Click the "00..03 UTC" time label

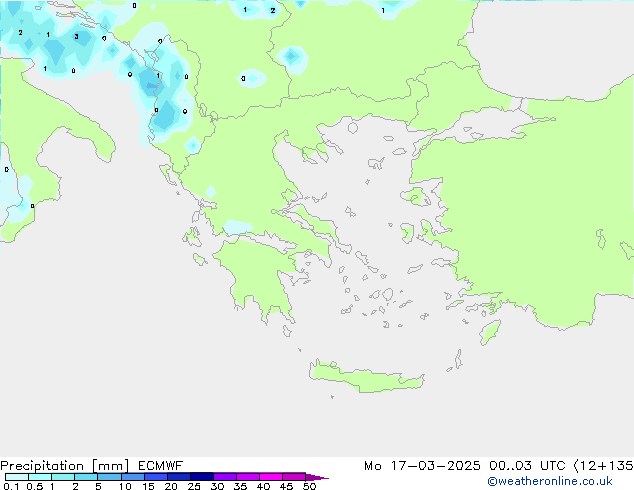527,466
